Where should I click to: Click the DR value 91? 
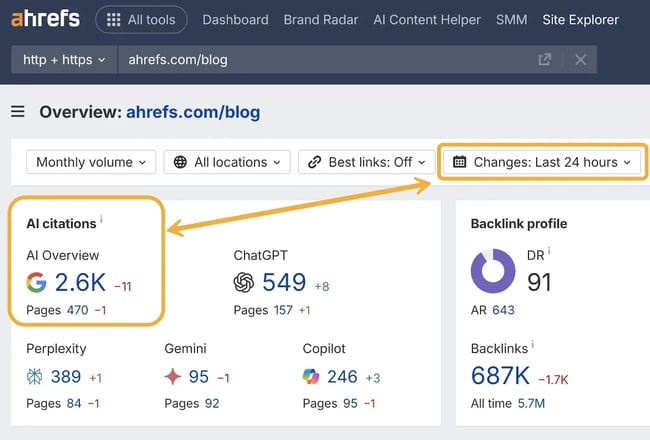pos(539,282)
